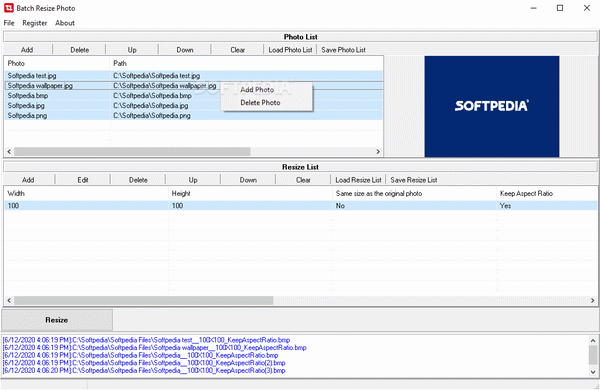Click Edit in Resize List toolbar
The image size is (600, 390).
83,180
